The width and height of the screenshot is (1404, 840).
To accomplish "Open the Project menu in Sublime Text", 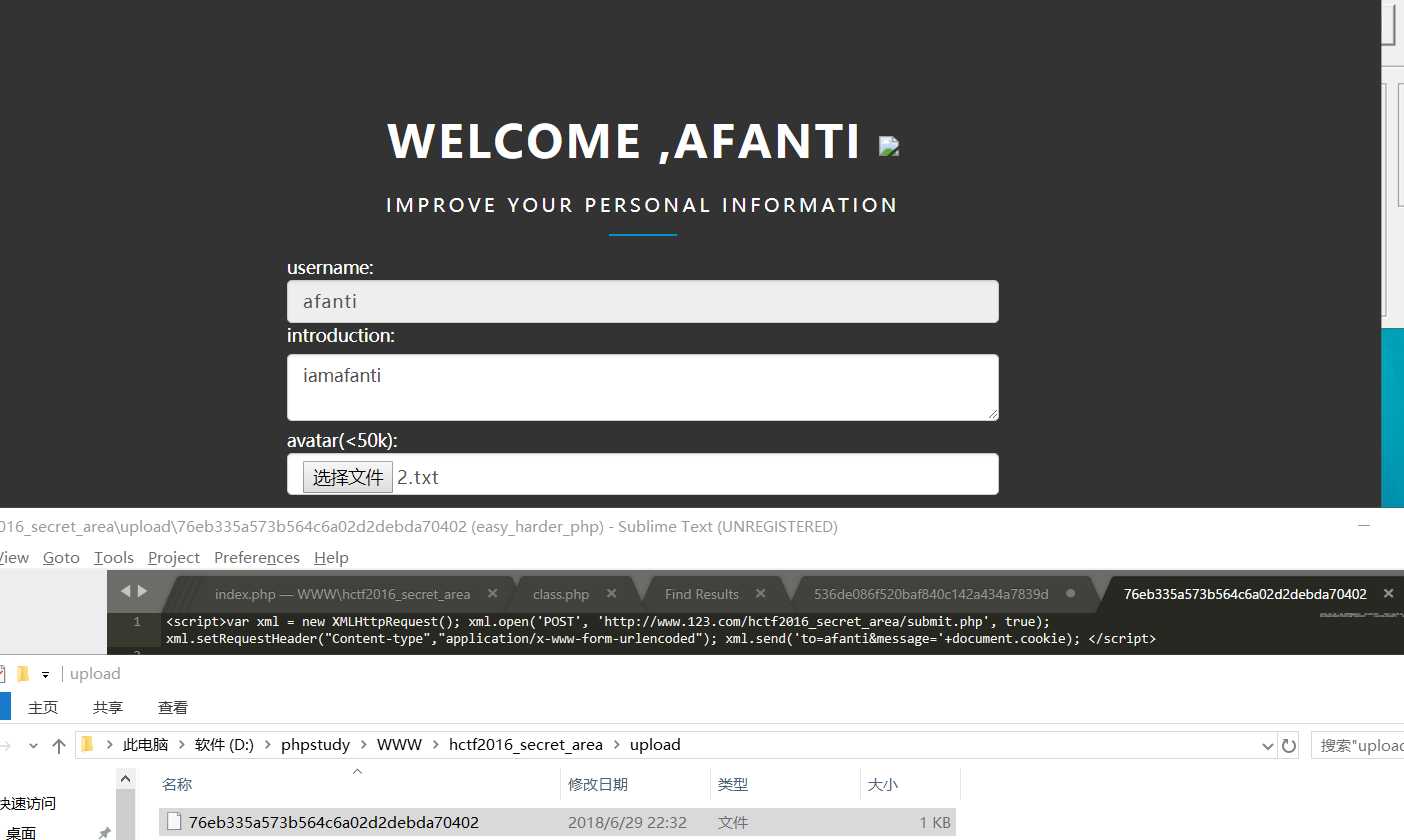I will (174, 557).
